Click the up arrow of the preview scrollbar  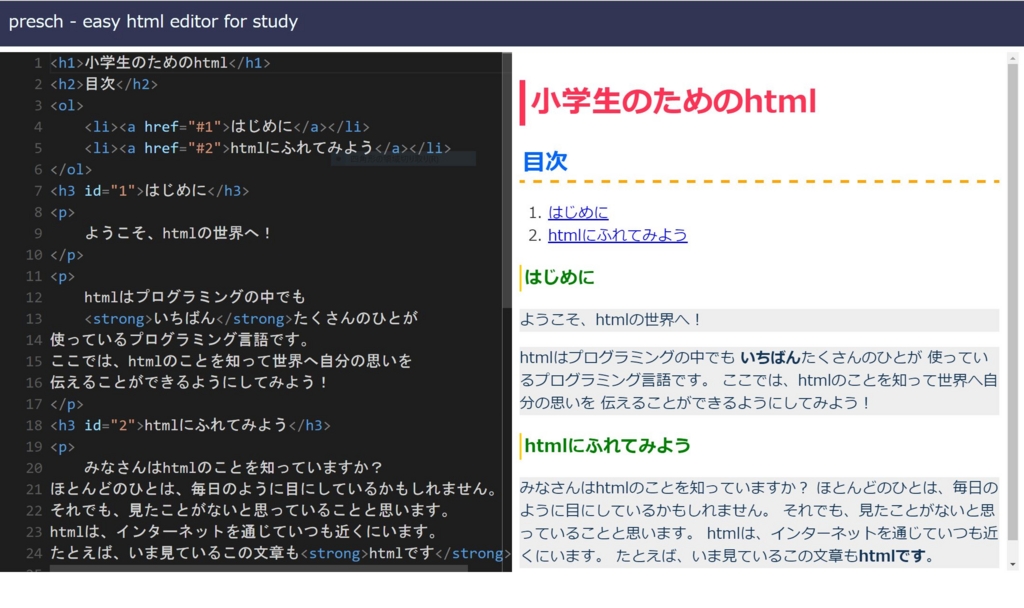point(1012,59)
